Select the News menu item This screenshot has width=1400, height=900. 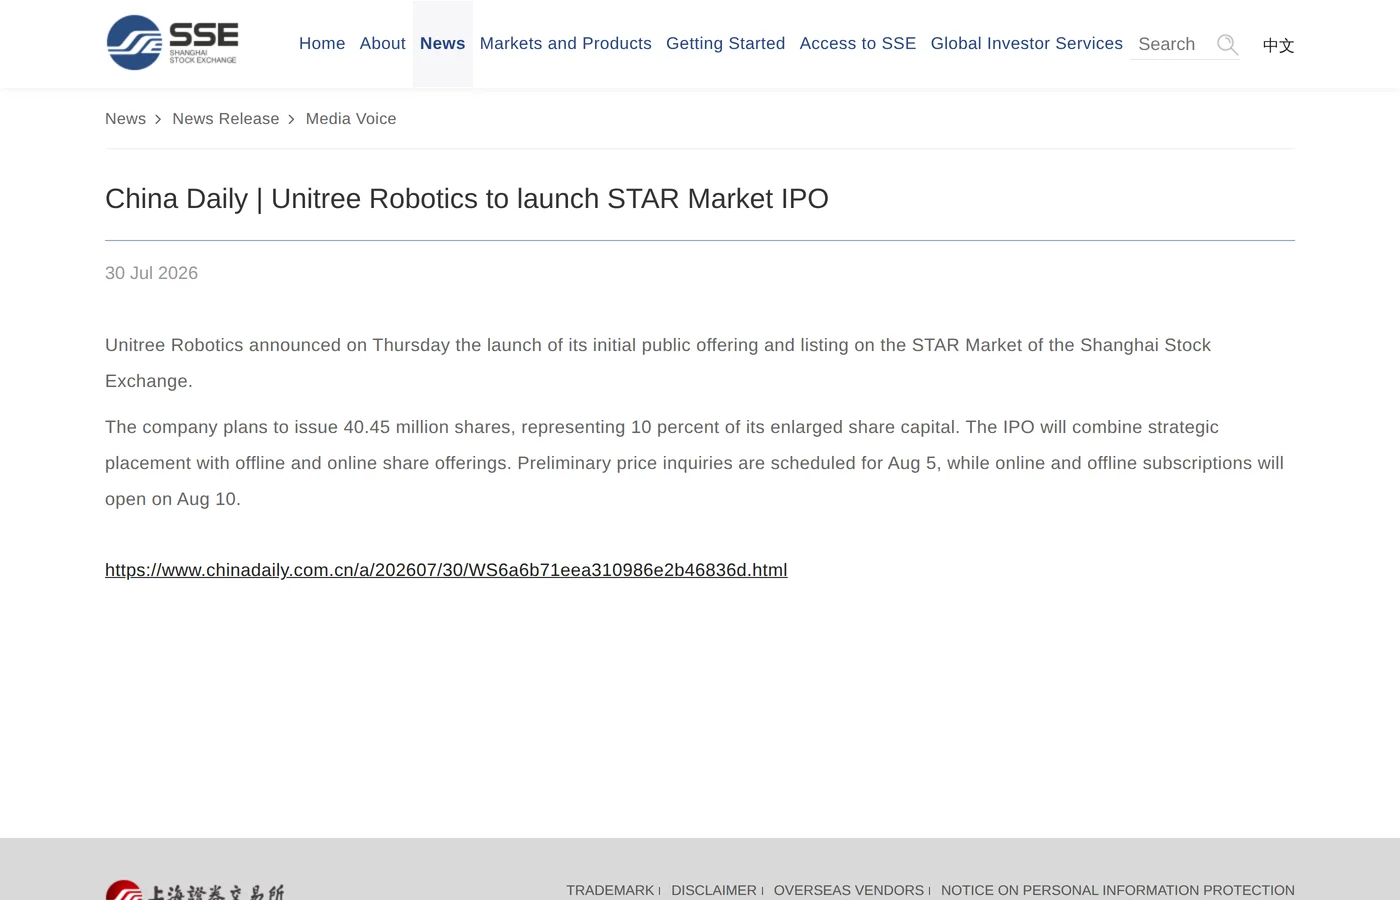(443, 43)
